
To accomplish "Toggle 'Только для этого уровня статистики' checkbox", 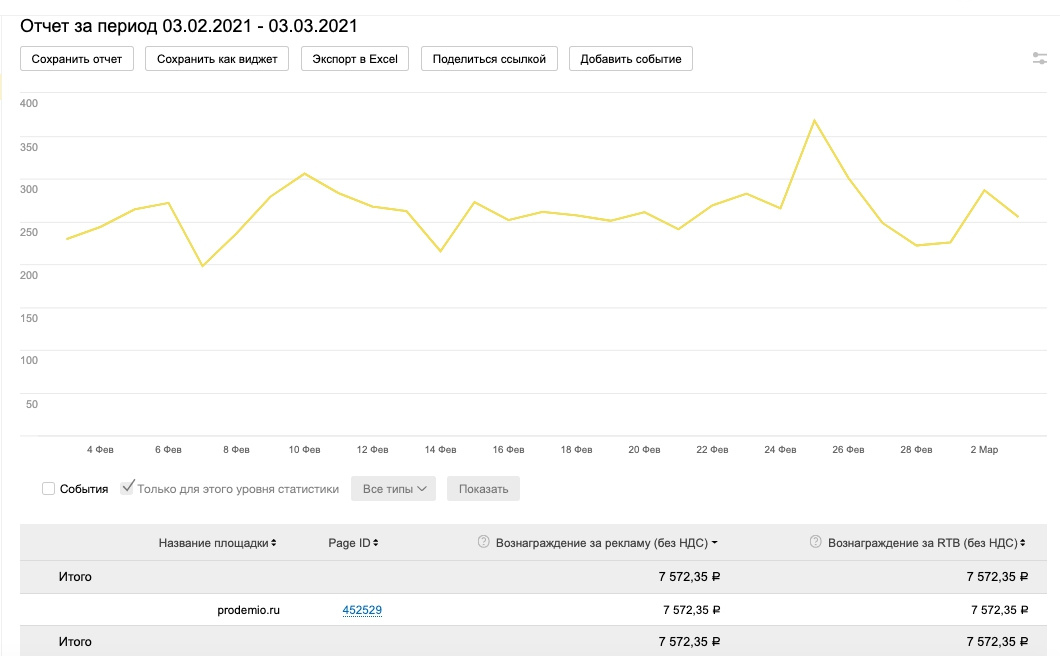I will [127, 488].
